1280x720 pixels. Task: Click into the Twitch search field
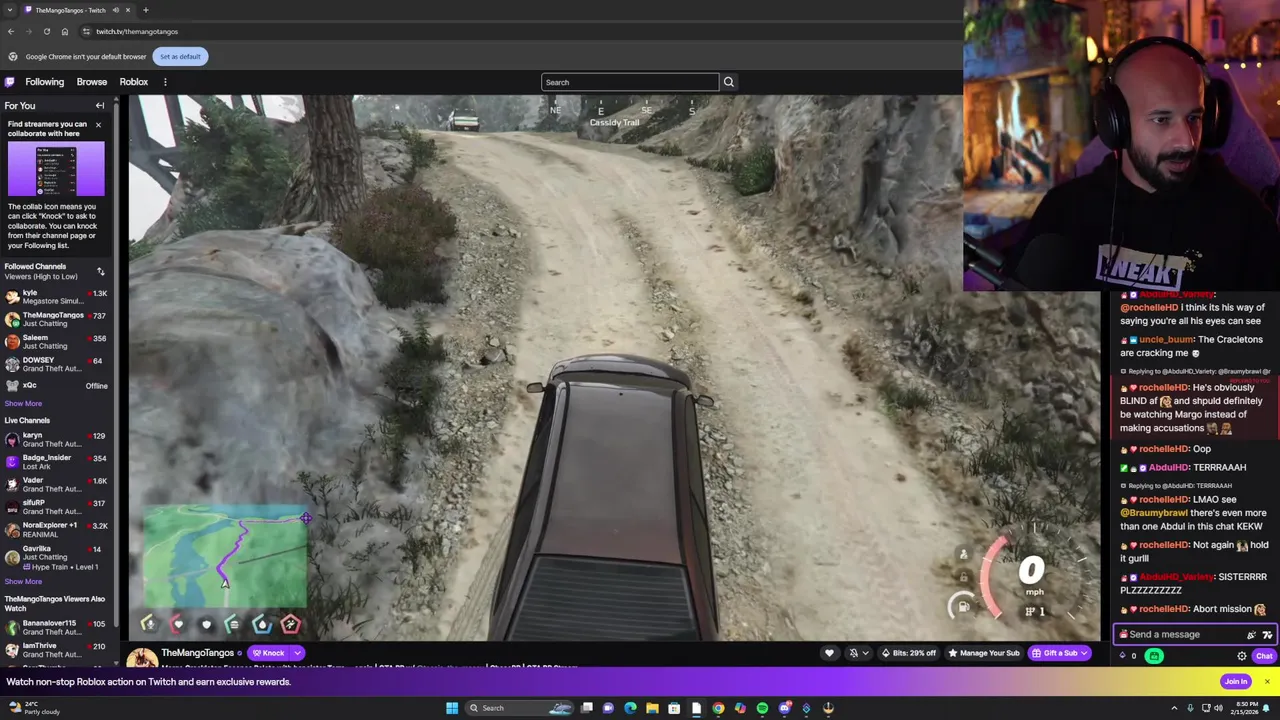(630, 82)
